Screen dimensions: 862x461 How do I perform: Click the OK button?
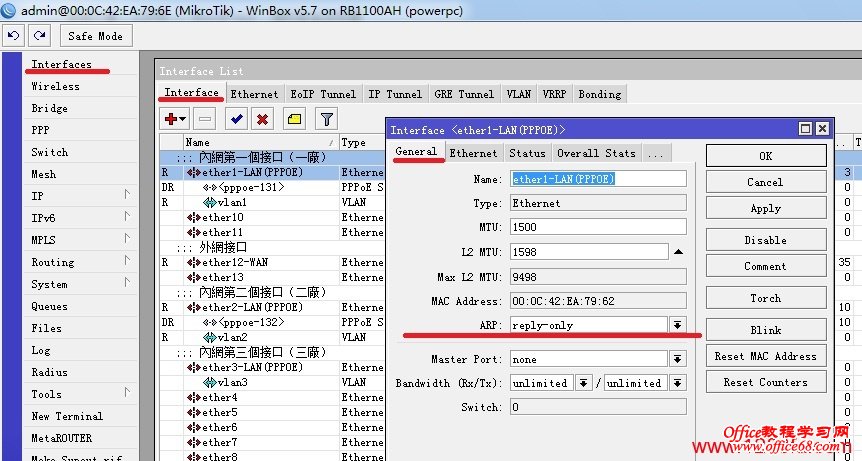click(766, 156)
